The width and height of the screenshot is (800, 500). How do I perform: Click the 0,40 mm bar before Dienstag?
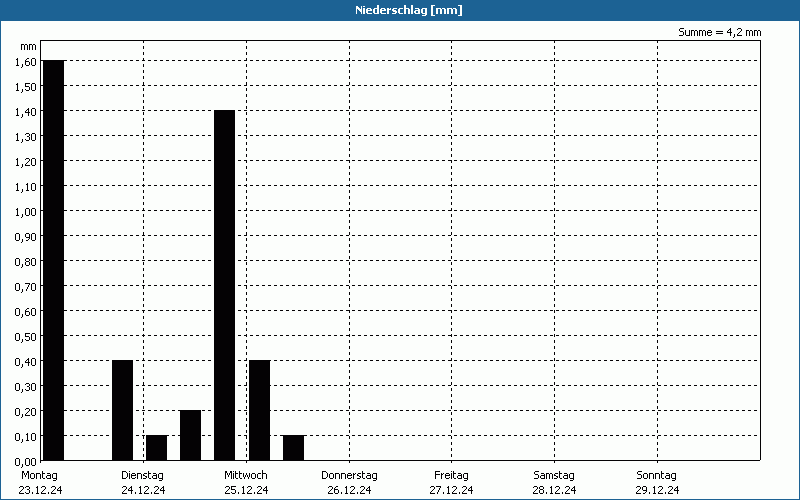click(122, 410)
